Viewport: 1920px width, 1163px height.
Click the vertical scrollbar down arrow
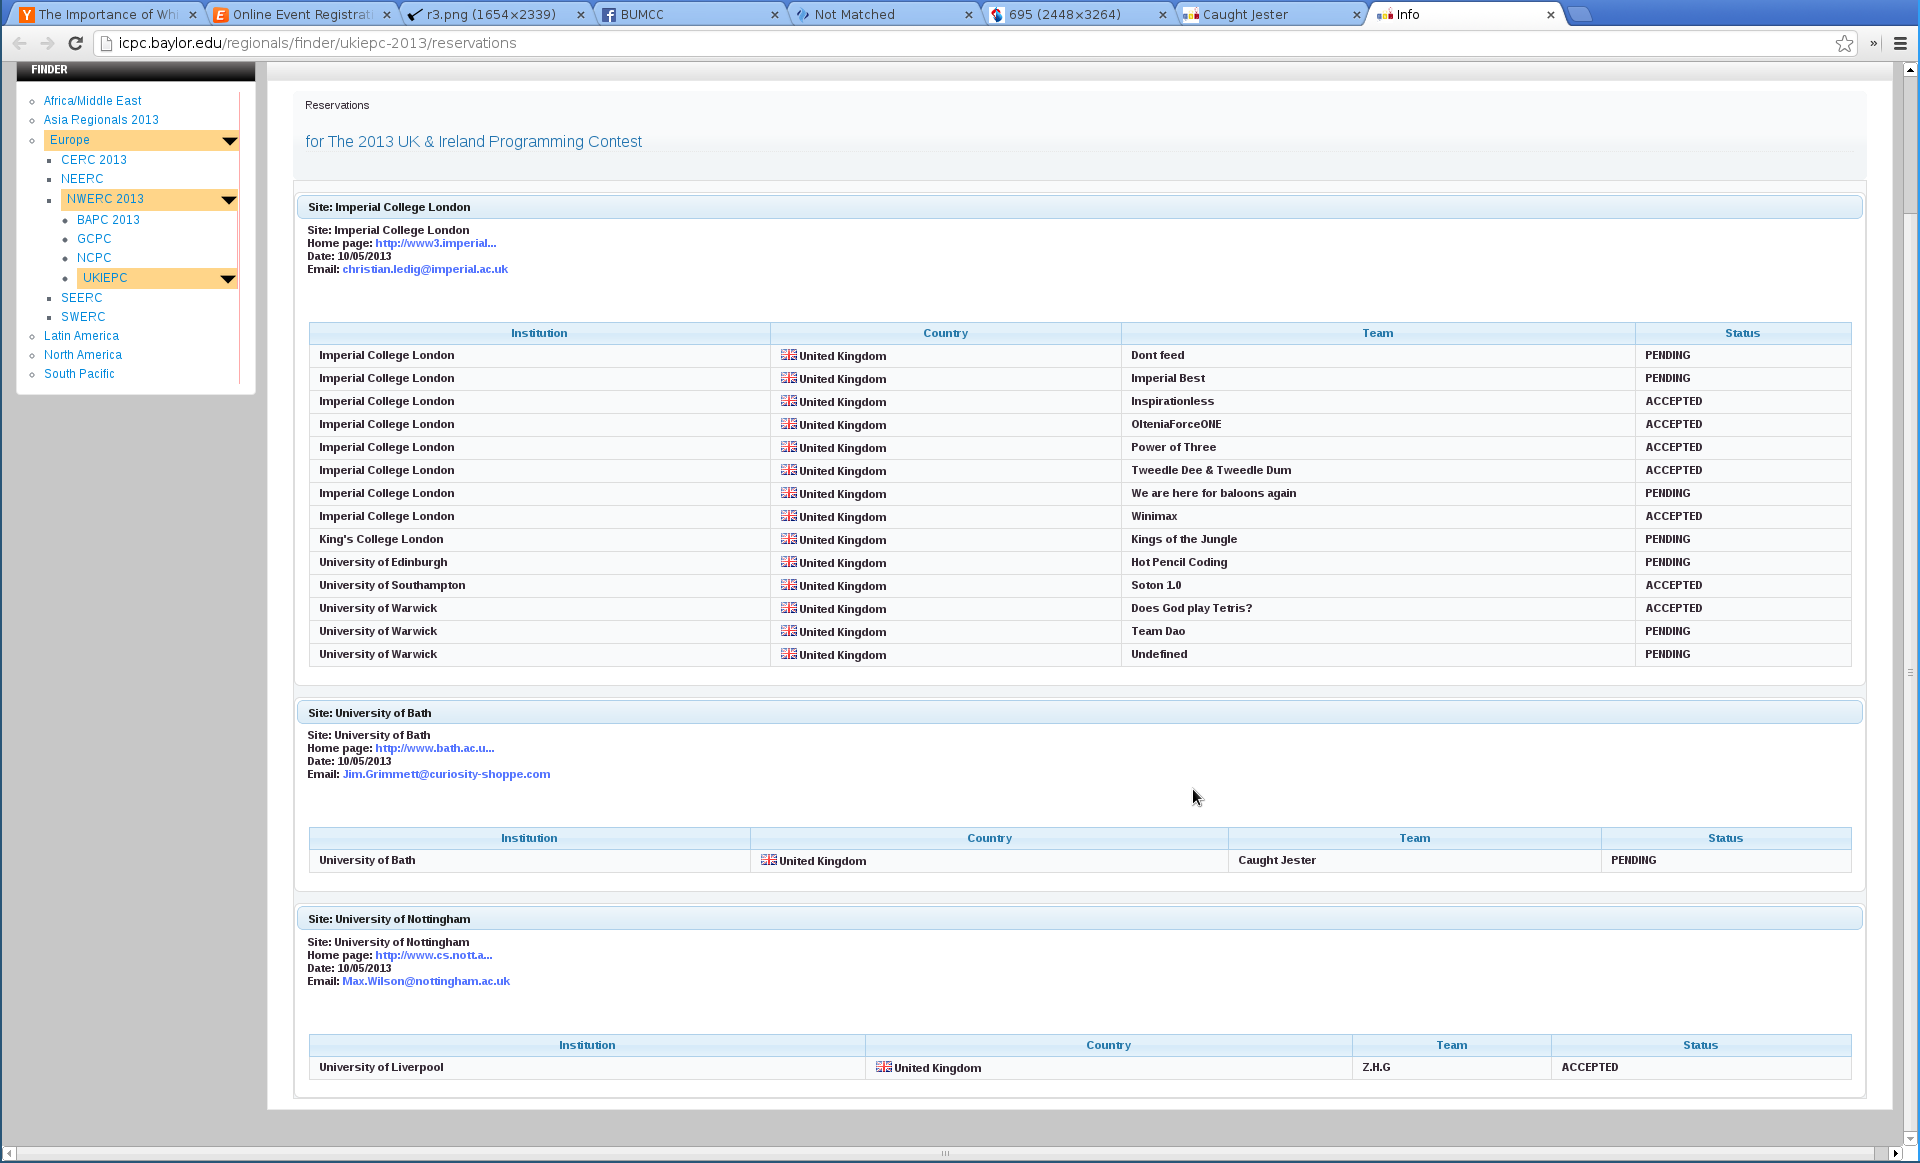coord(1909,1138)
